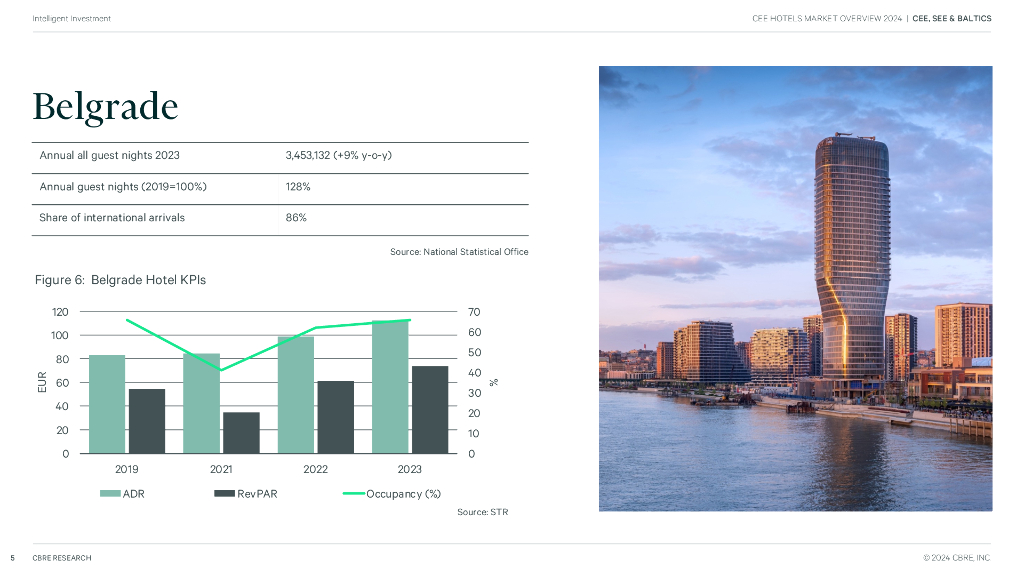
Task: Select the 2022 ADR bar in chart
Action: coord(296,395)
